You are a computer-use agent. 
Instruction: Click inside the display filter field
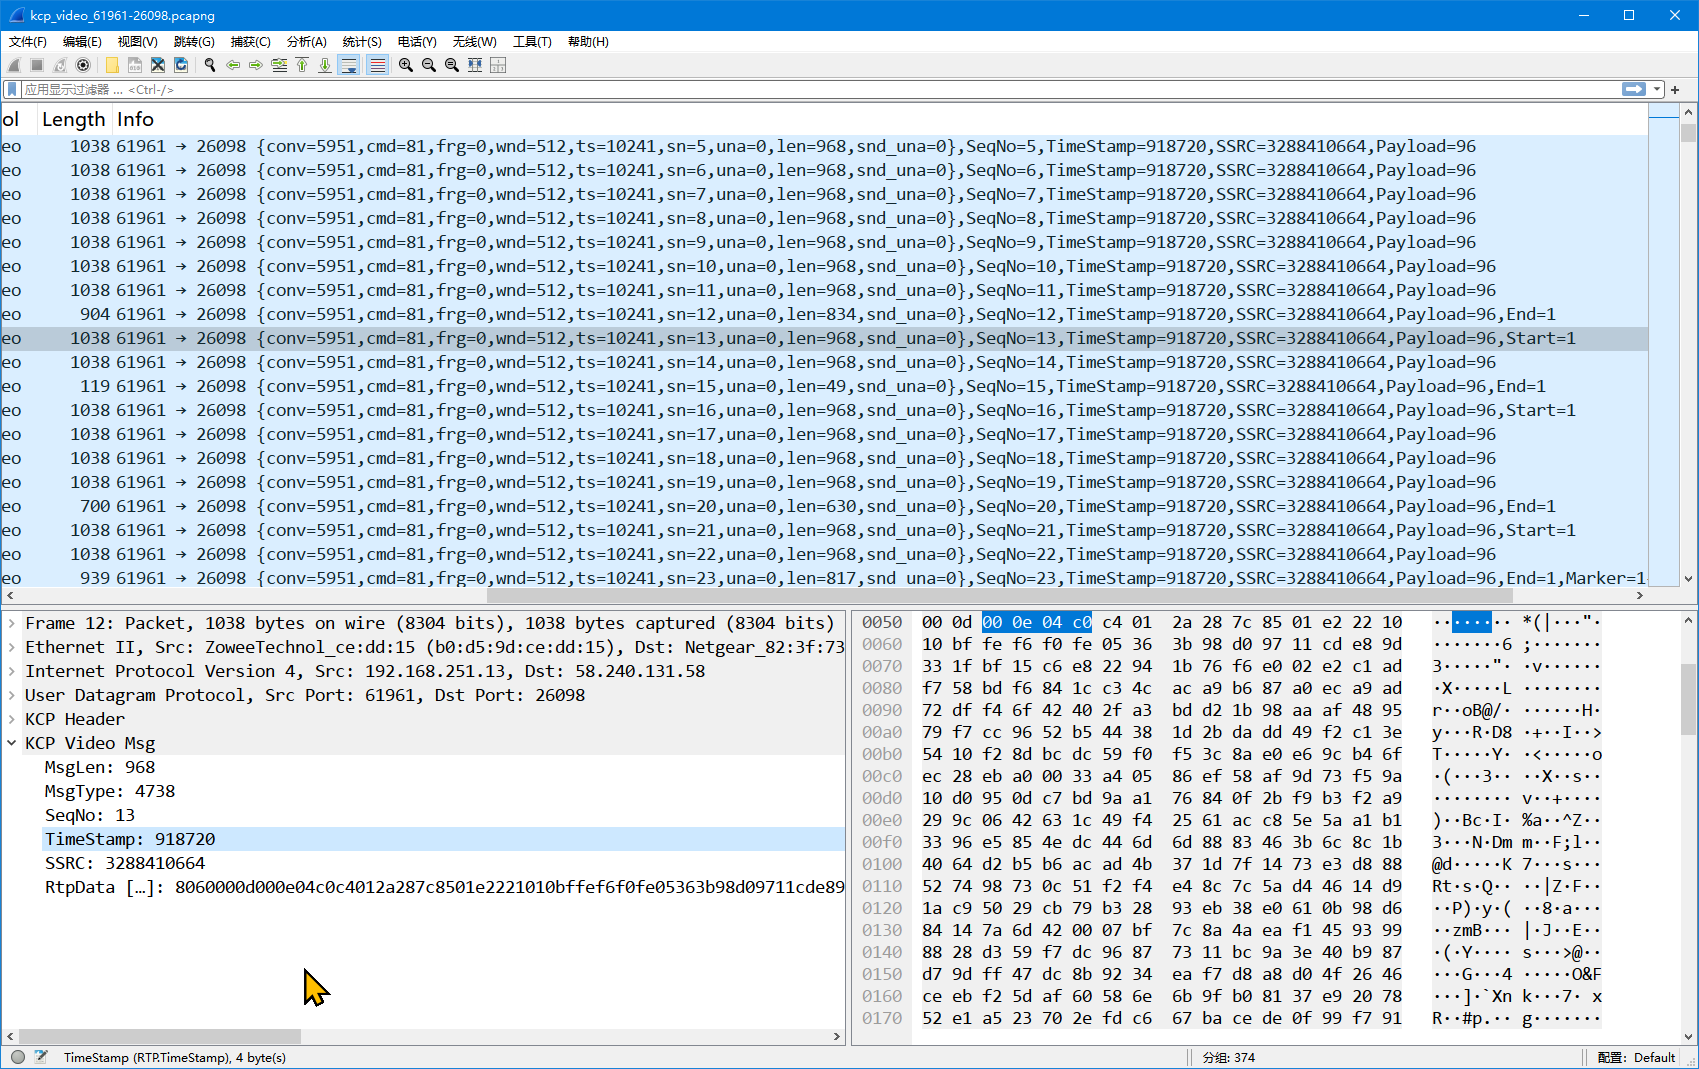point(400,89)
